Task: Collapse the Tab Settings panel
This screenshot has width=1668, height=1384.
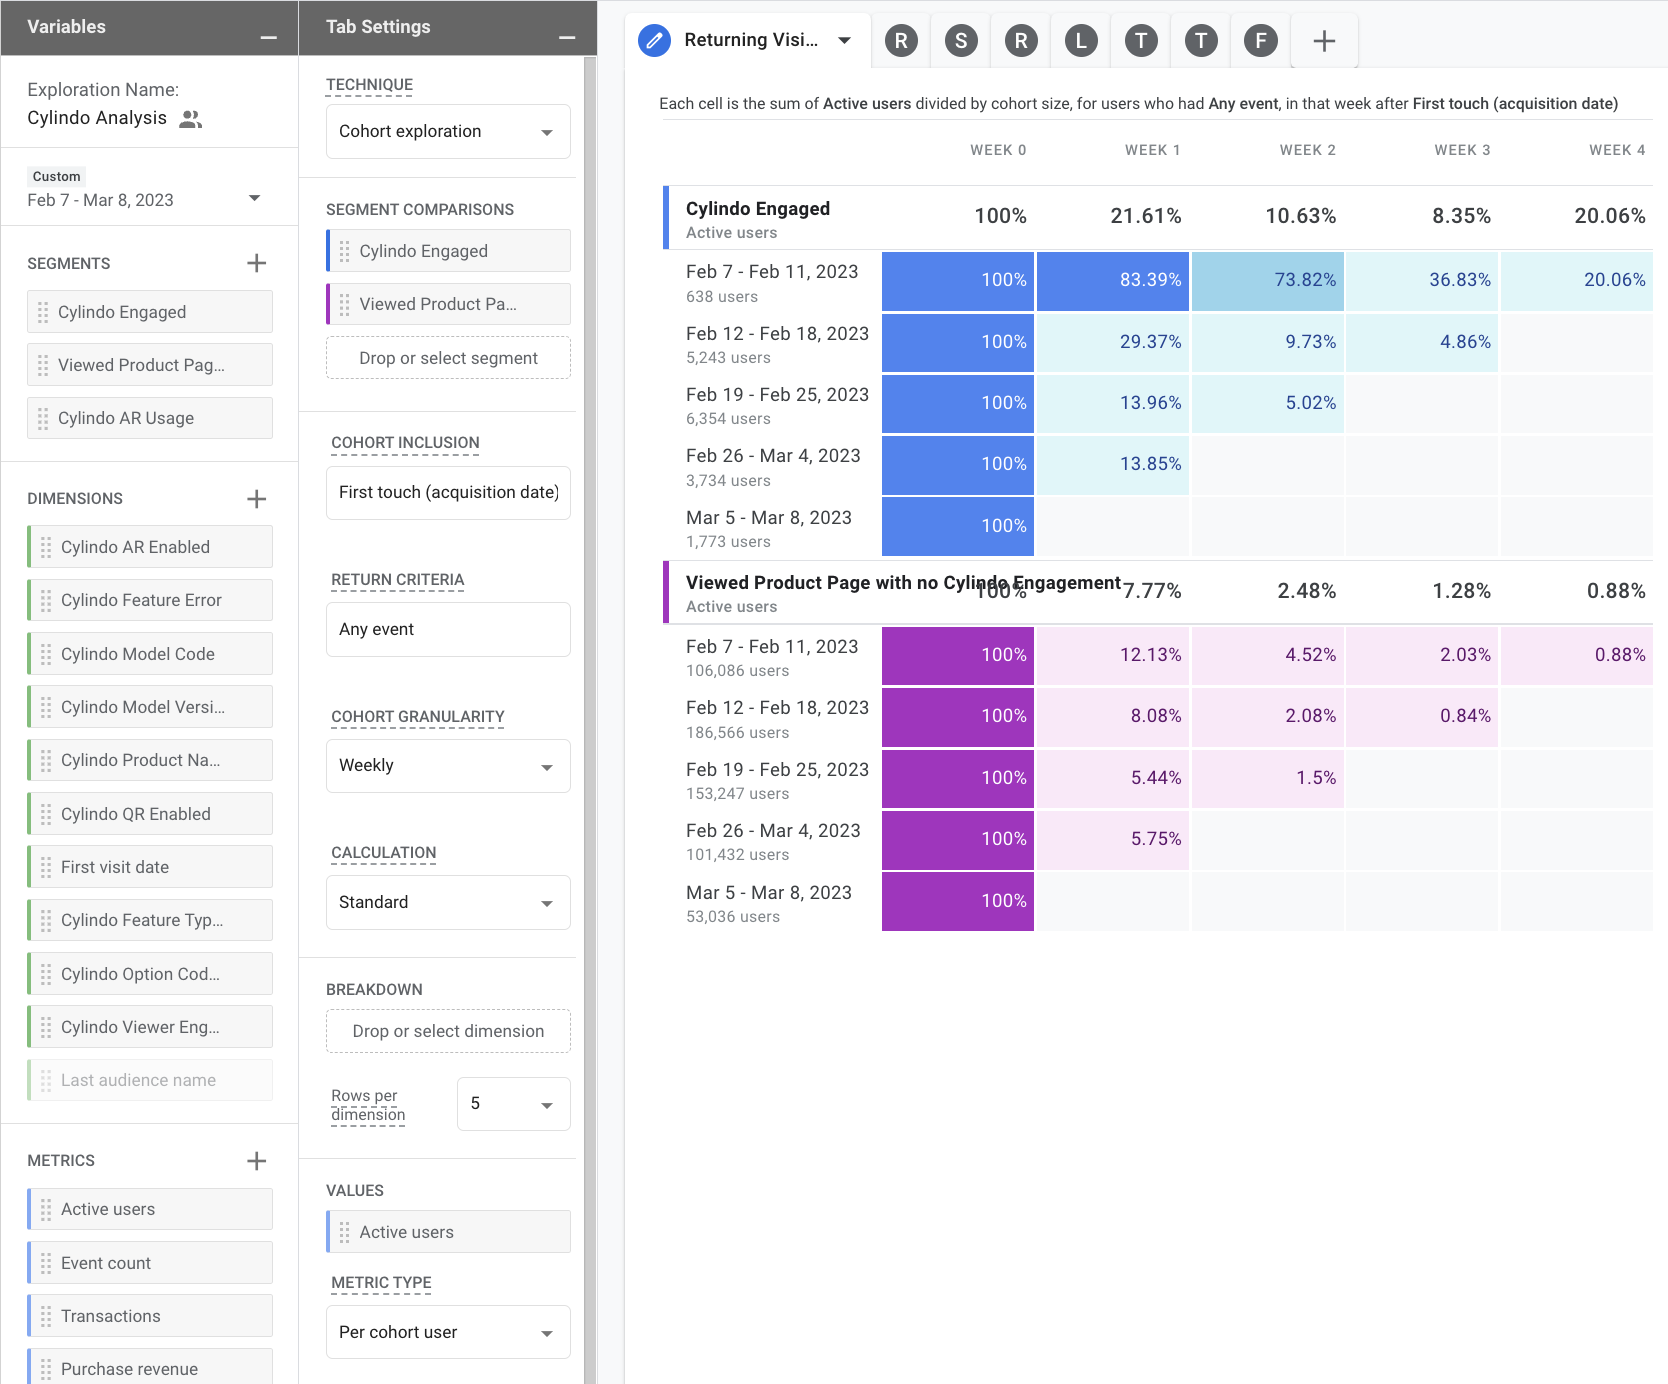Action: click(567, 37)
